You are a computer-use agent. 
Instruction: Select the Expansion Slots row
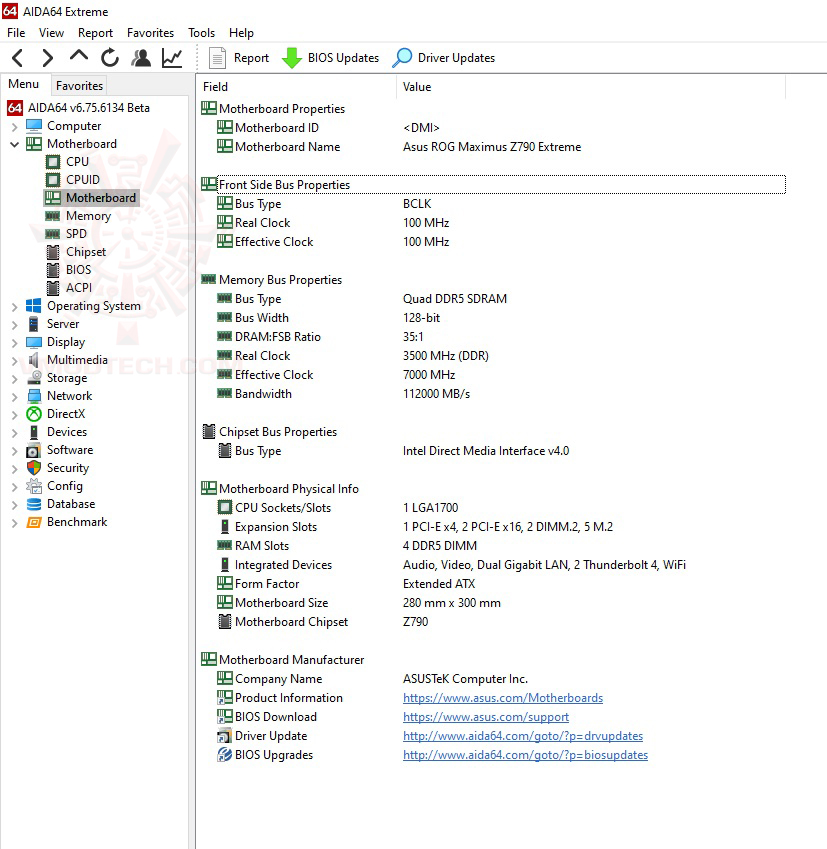tap(493, 527)
